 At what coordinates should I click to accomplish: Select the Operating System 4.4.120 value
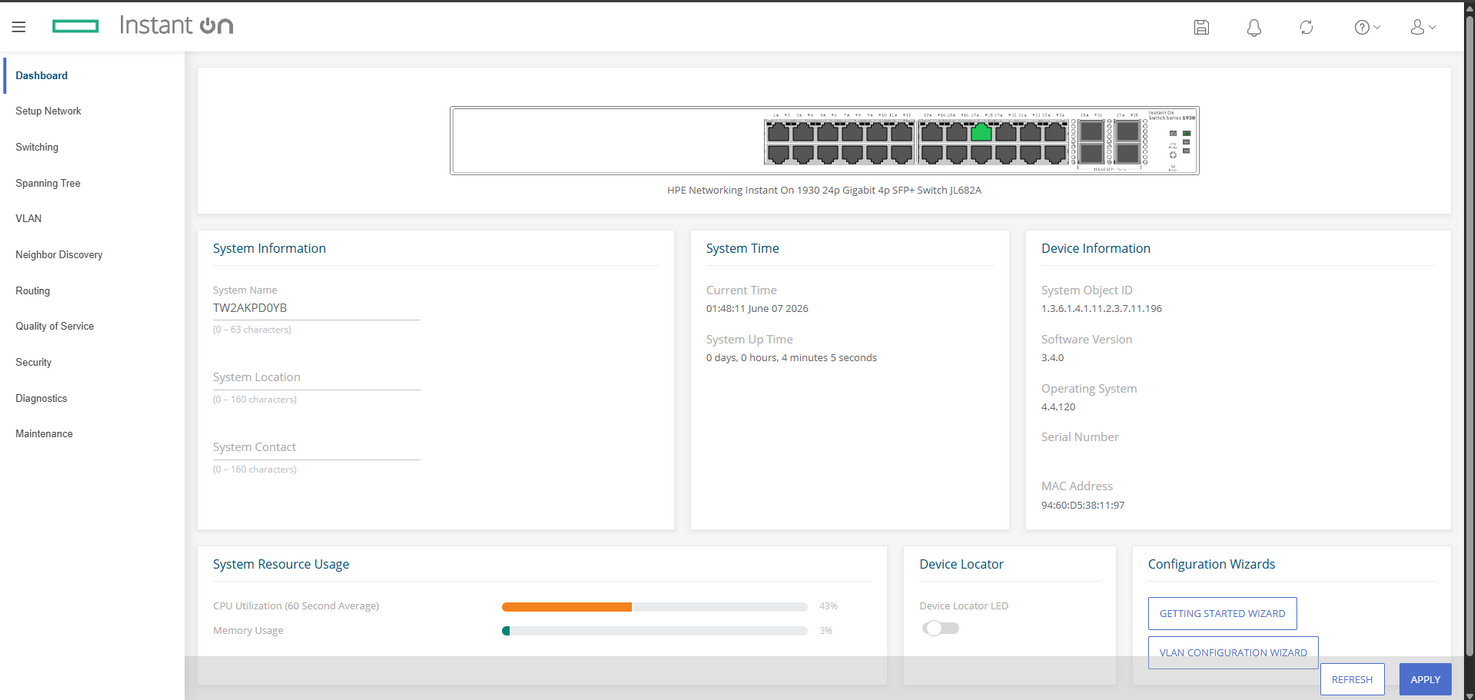1058,407
